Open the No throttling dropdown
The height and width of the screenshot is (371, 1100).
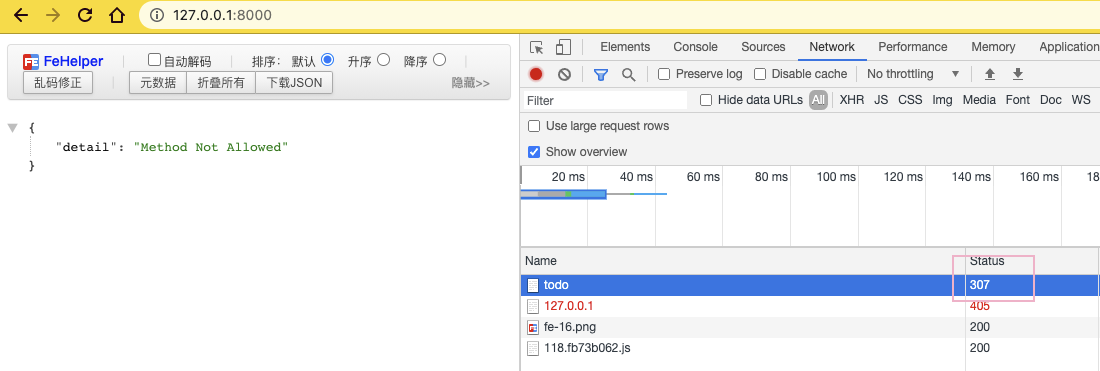pos(913,74)
